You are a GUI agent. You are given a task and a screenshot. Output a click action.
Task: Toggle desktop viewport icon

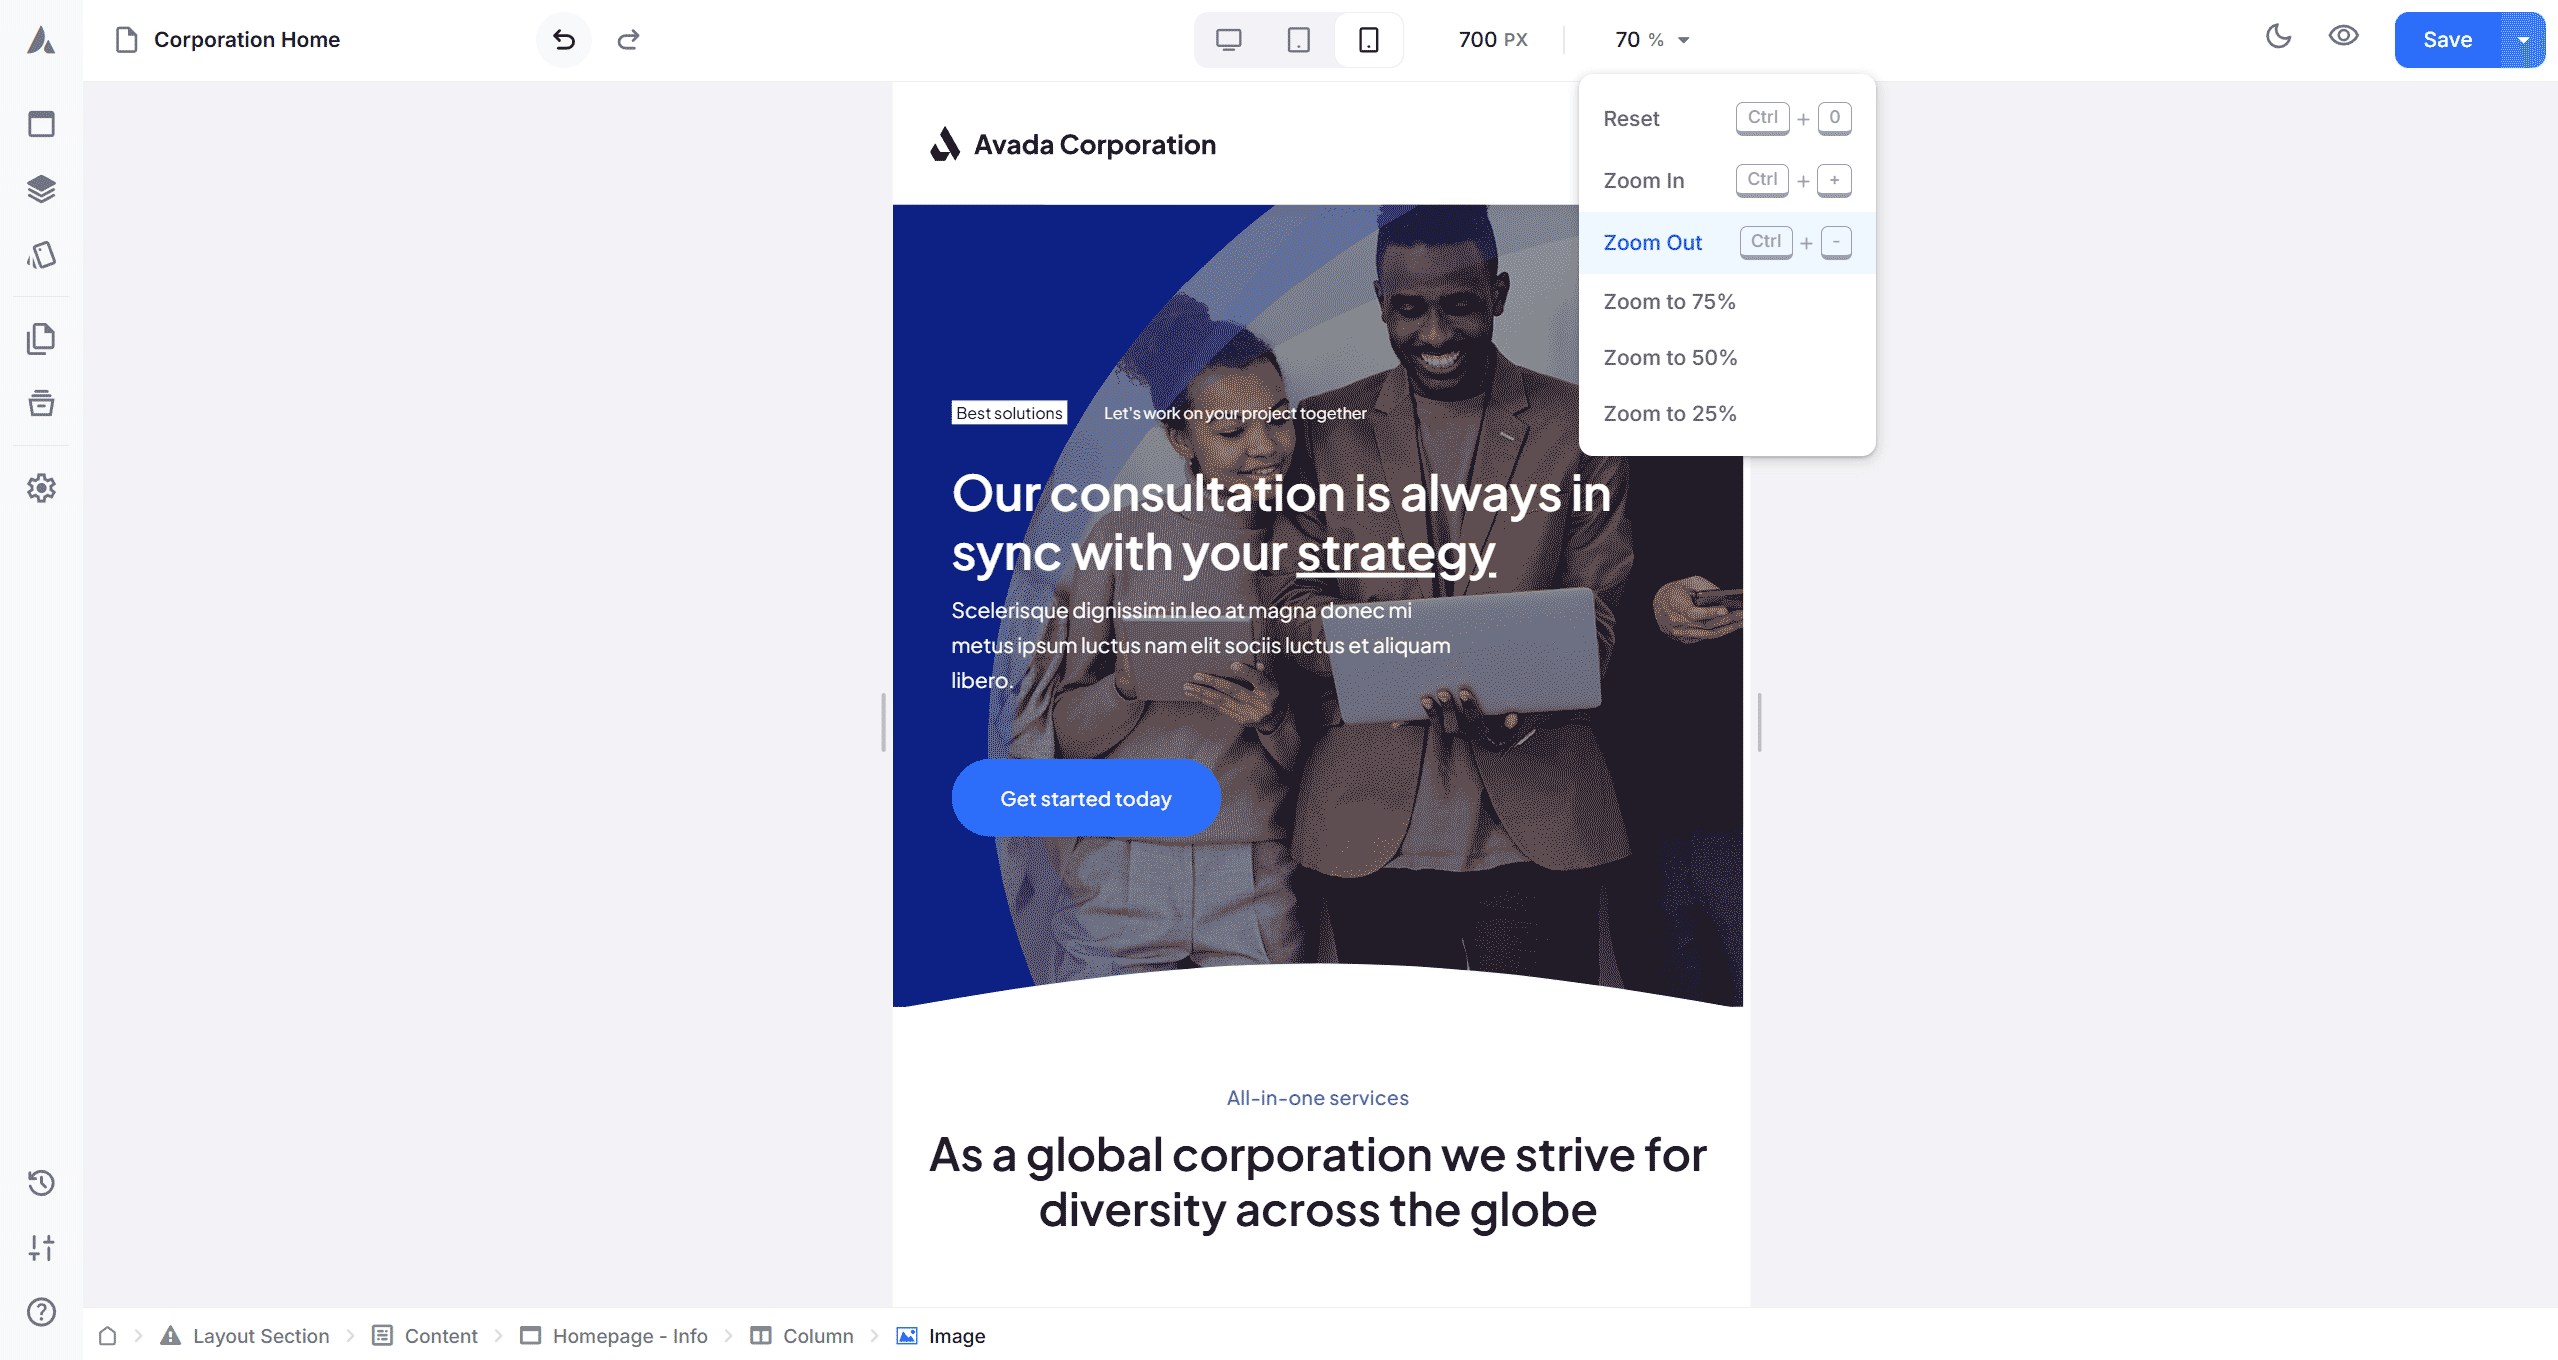pyautogui.click(x=1228, y=39)
